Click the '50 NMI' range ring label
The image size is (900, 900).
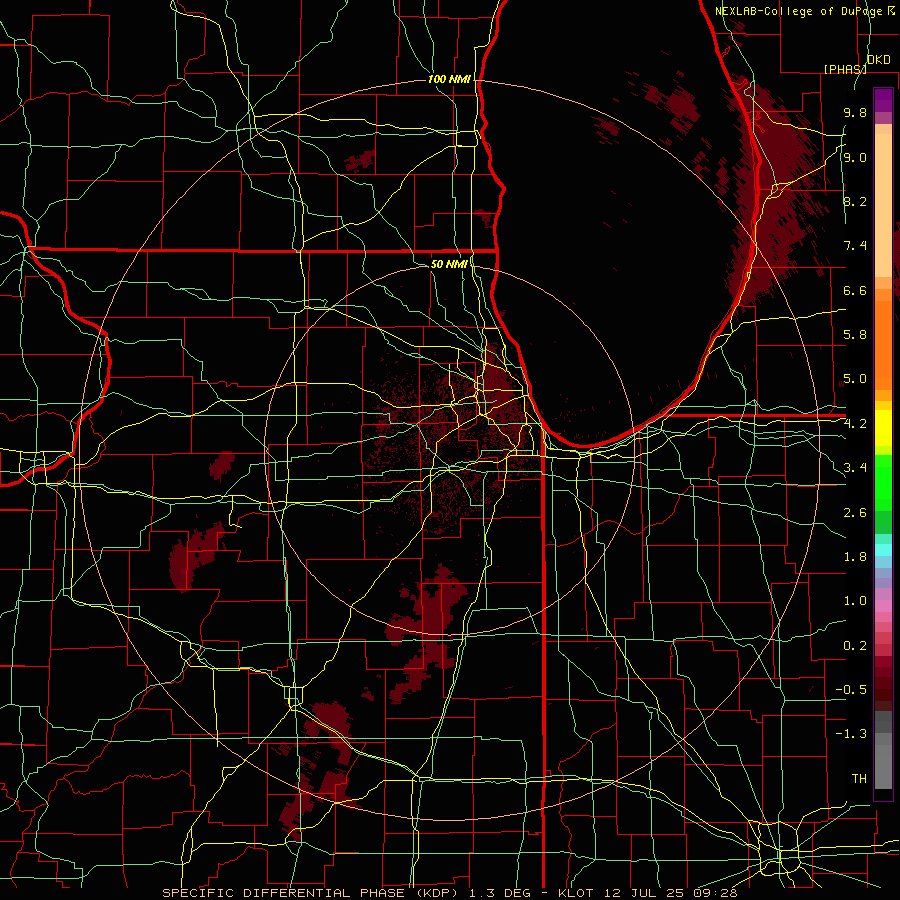[x=449, y=264]
